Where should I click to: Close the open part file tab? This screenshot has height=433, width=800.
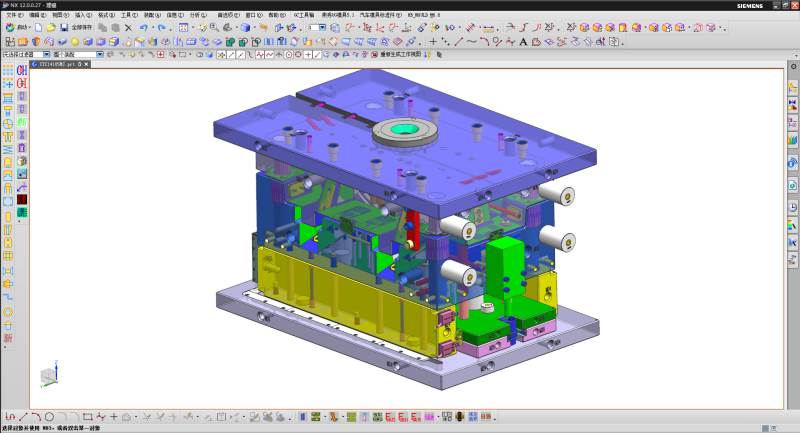tap(85, 63)
